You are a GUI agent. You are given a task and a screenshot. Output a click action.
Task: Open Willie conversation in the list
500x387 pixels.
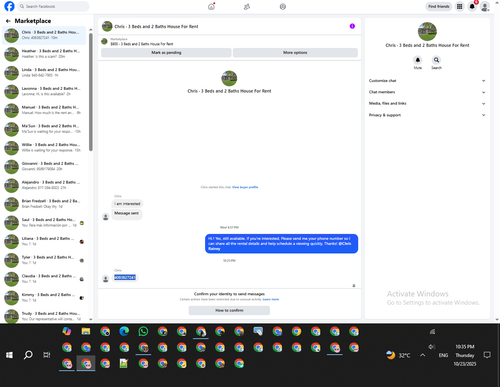click(44, 147)
